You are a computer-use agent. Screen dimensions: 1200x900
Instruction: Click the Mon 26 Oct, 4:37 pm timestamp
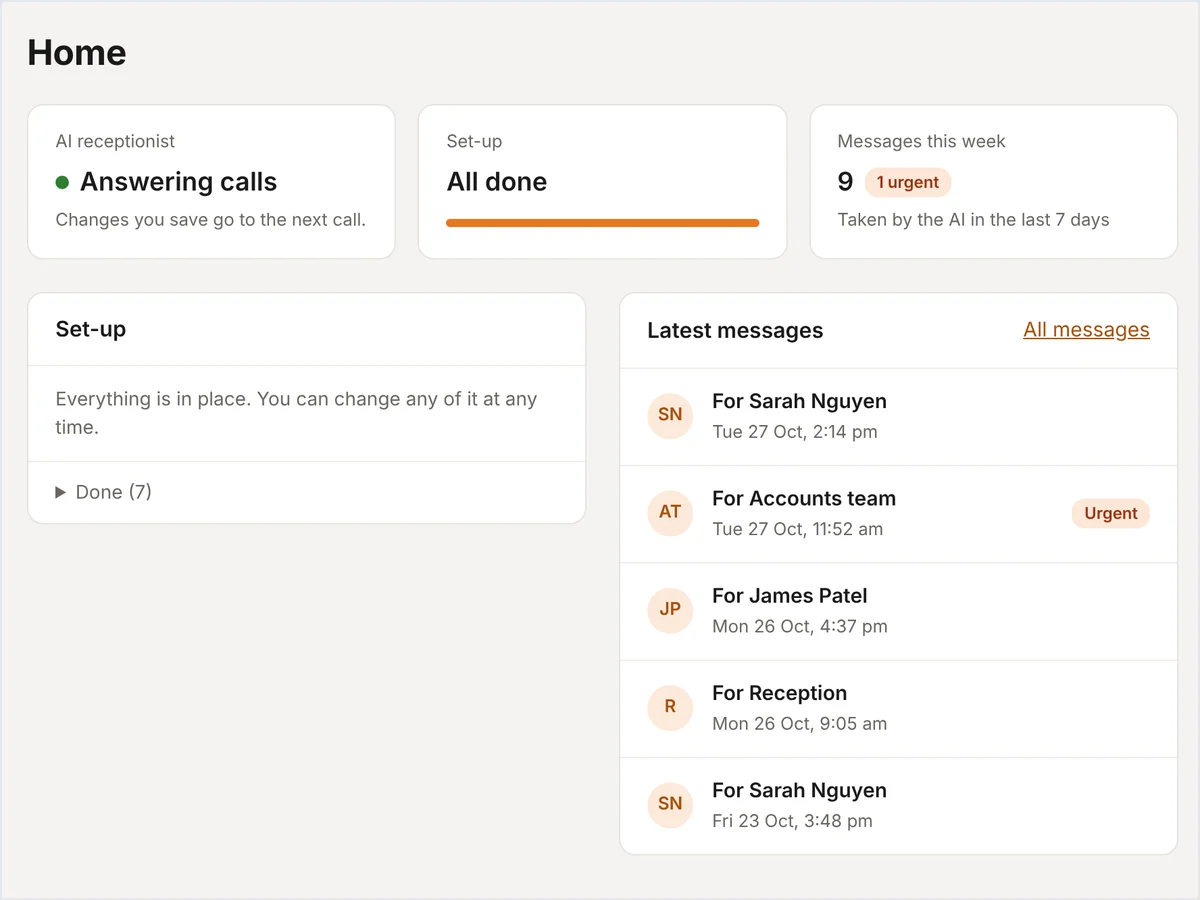click(800, 626)
